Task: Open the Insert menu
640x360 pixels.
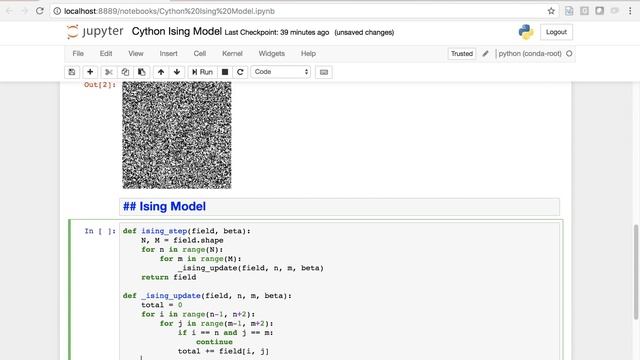Action: [169, 53]
